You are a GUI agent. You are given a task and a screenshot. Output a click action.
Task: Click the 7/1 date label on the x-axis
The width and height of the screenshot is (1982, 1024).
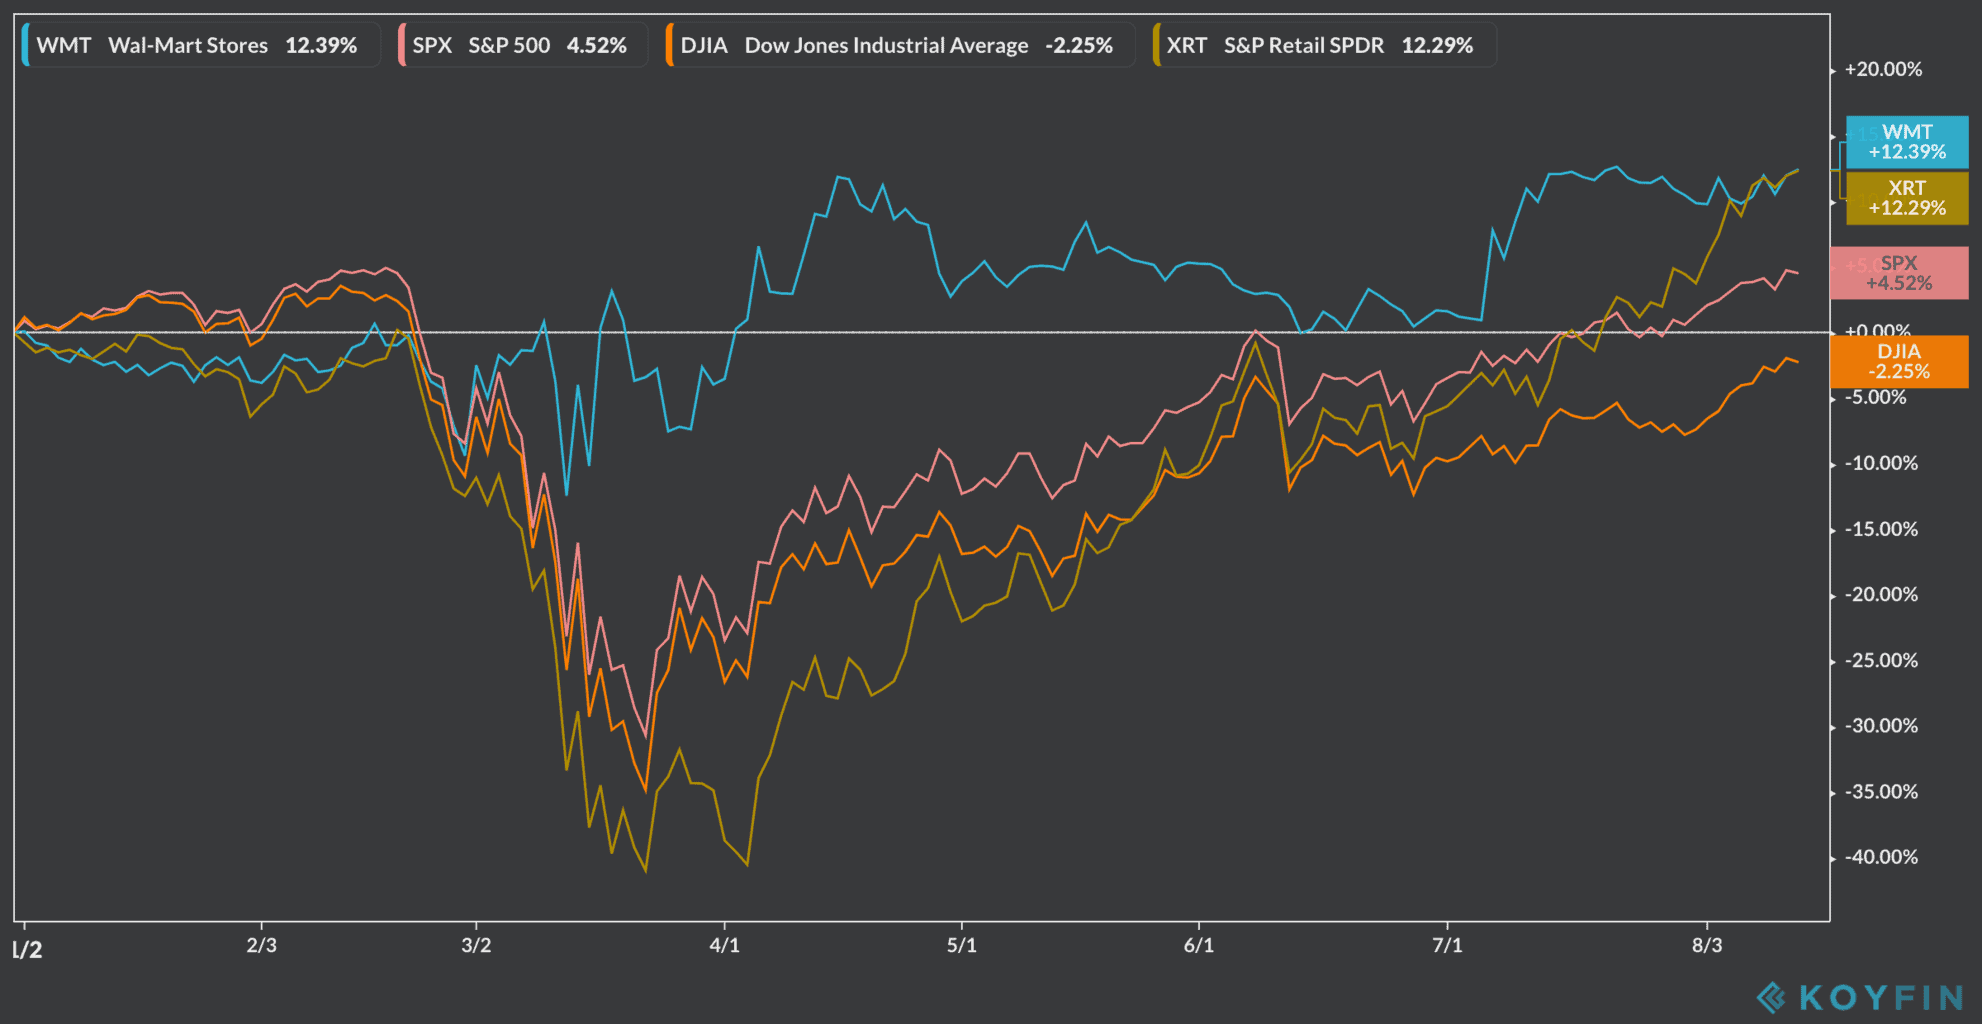coord(1447,945)
